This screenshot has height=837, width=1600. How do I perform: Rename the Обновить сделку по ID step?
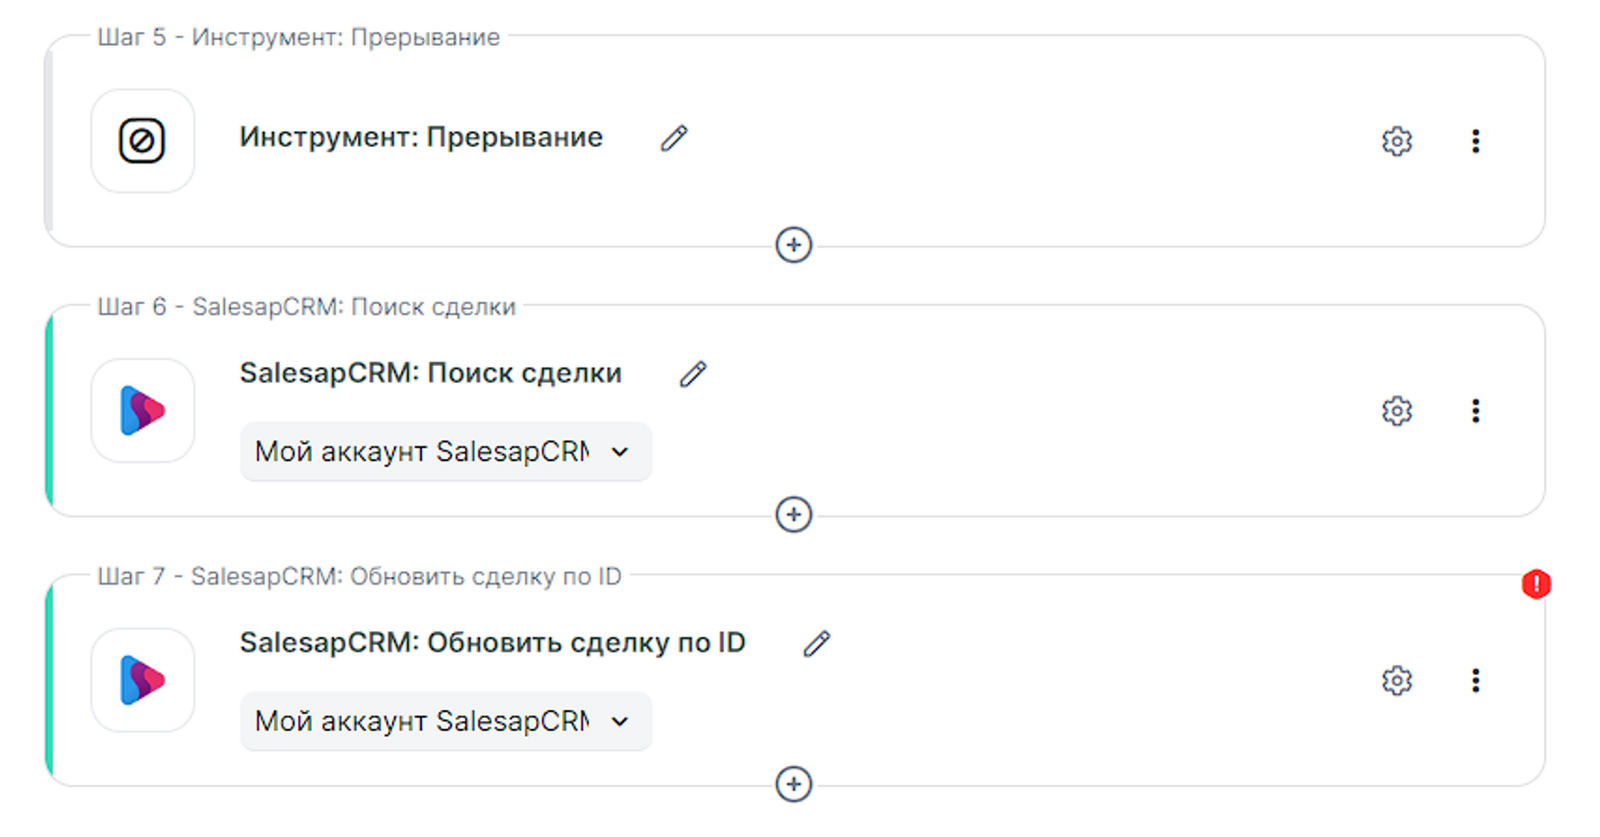tap(817, 643)
